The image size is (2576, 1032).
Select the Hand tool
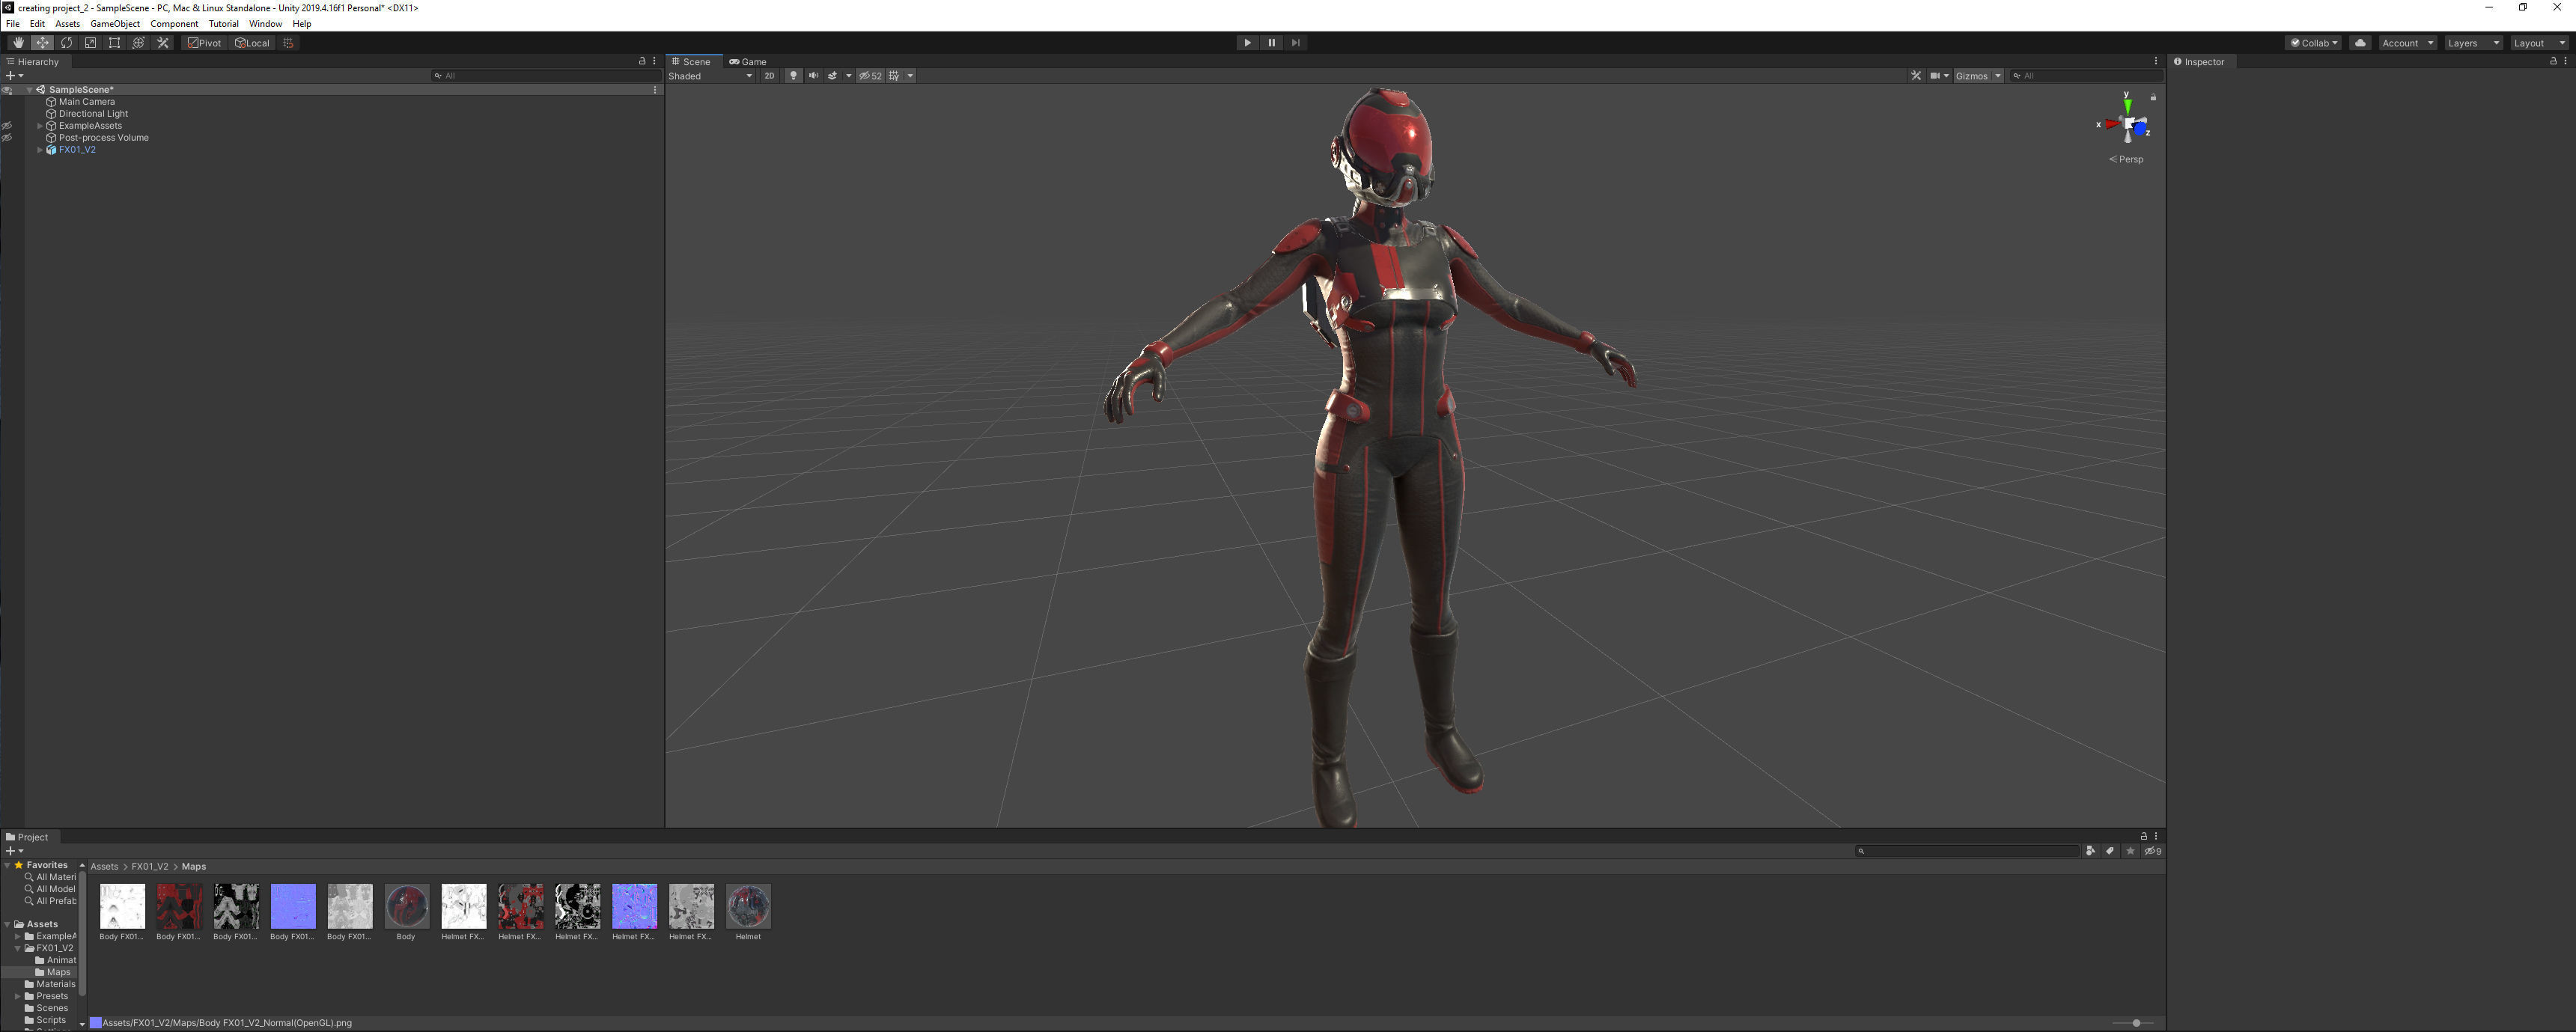(18, 43)
